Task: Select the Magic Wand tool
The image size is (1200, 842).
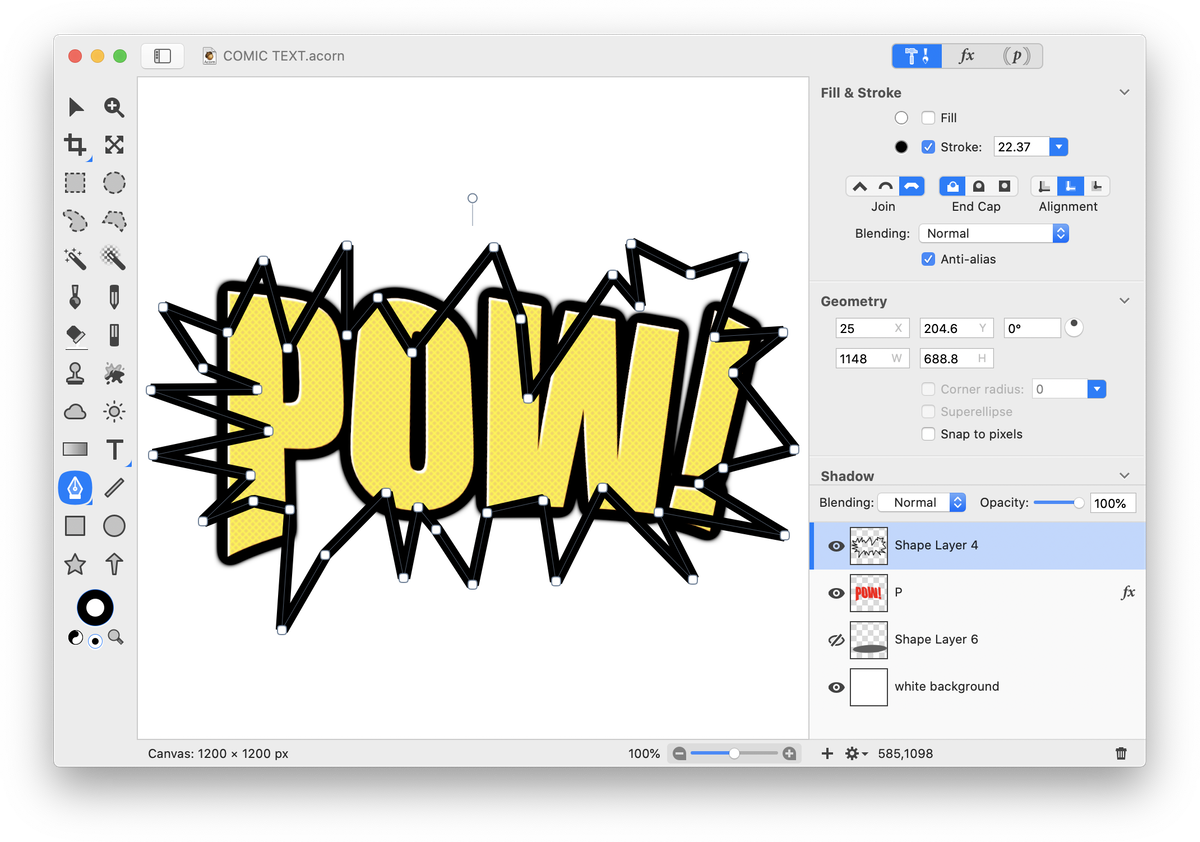Action: coord(75,259)
